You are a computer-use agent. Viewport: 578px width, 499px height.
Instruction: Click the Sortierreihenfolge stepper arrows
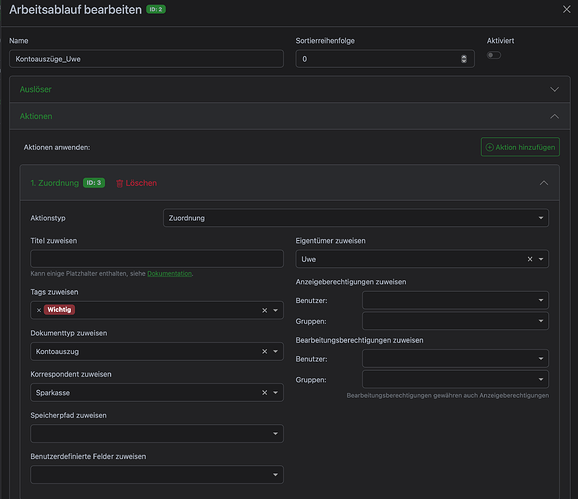[464, 59]
